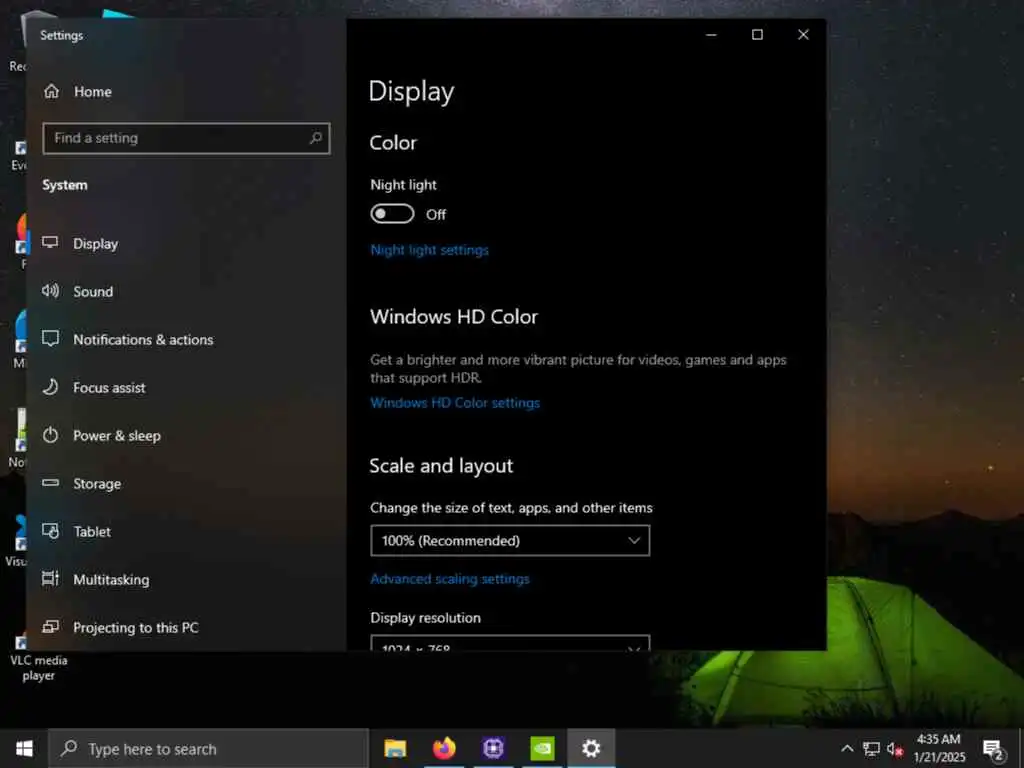
Task: Click the Tablet icon in sidebar
Action: pos(50,530)
